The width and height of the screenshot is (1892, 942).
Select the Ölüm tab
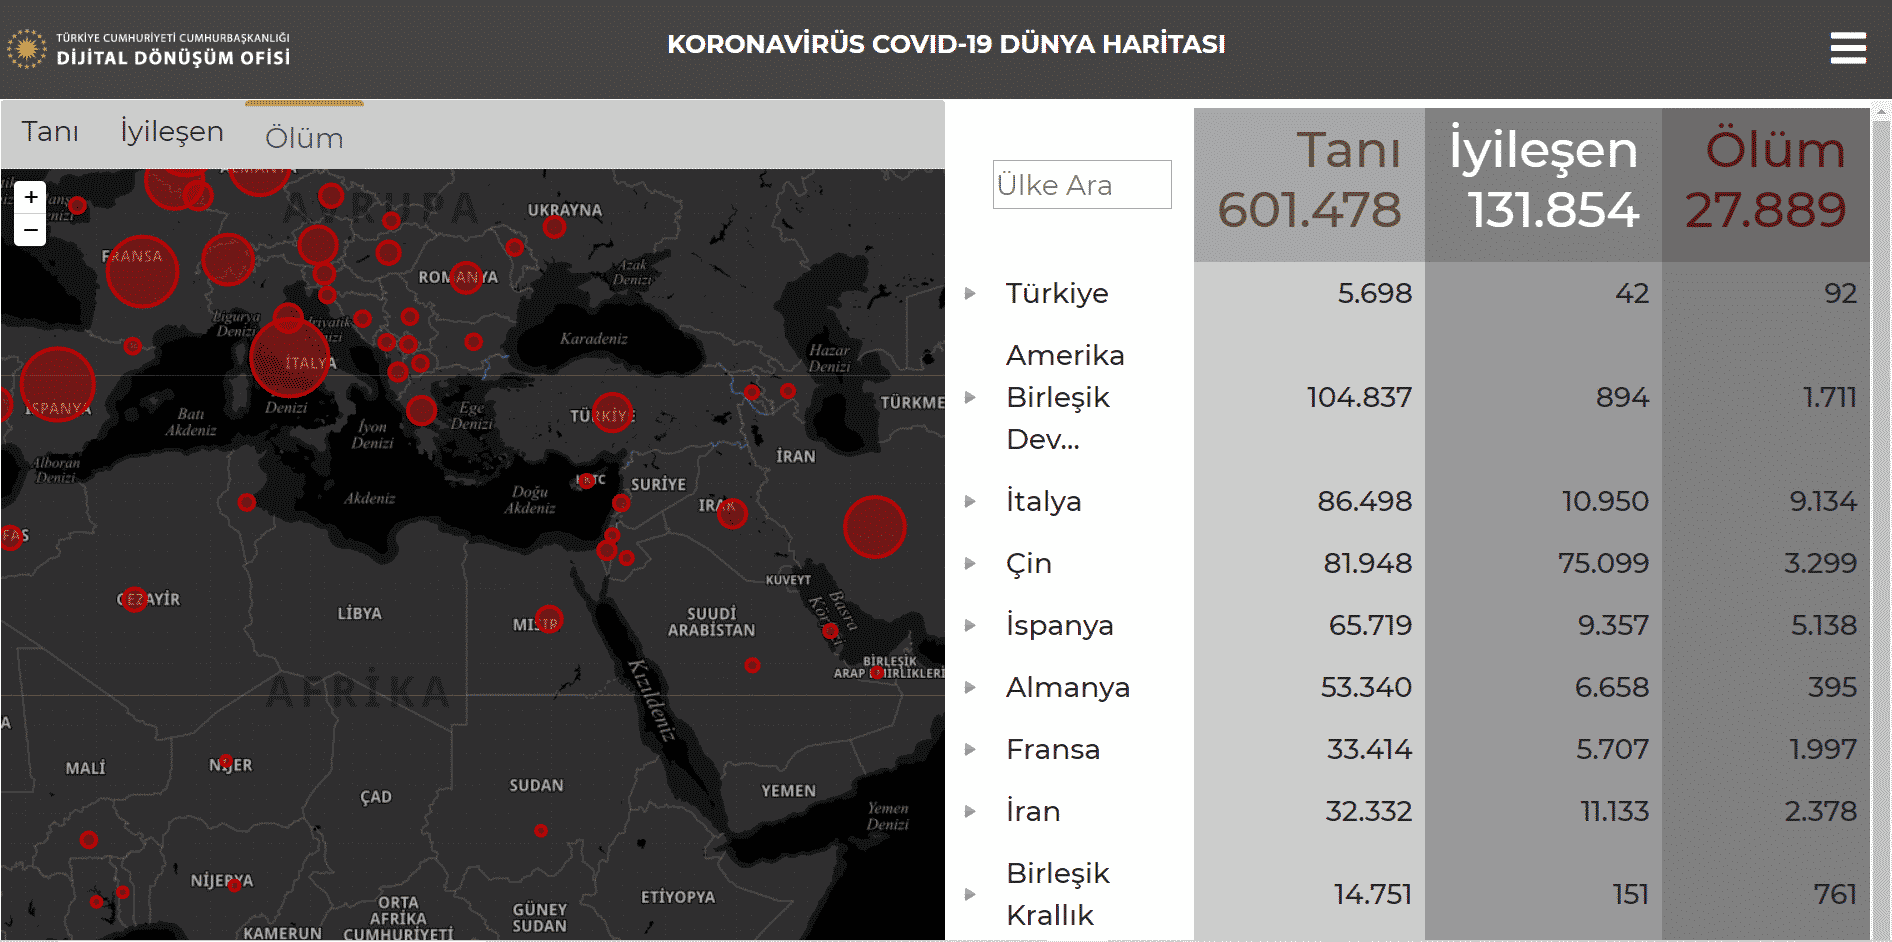(x=304, y=138)
